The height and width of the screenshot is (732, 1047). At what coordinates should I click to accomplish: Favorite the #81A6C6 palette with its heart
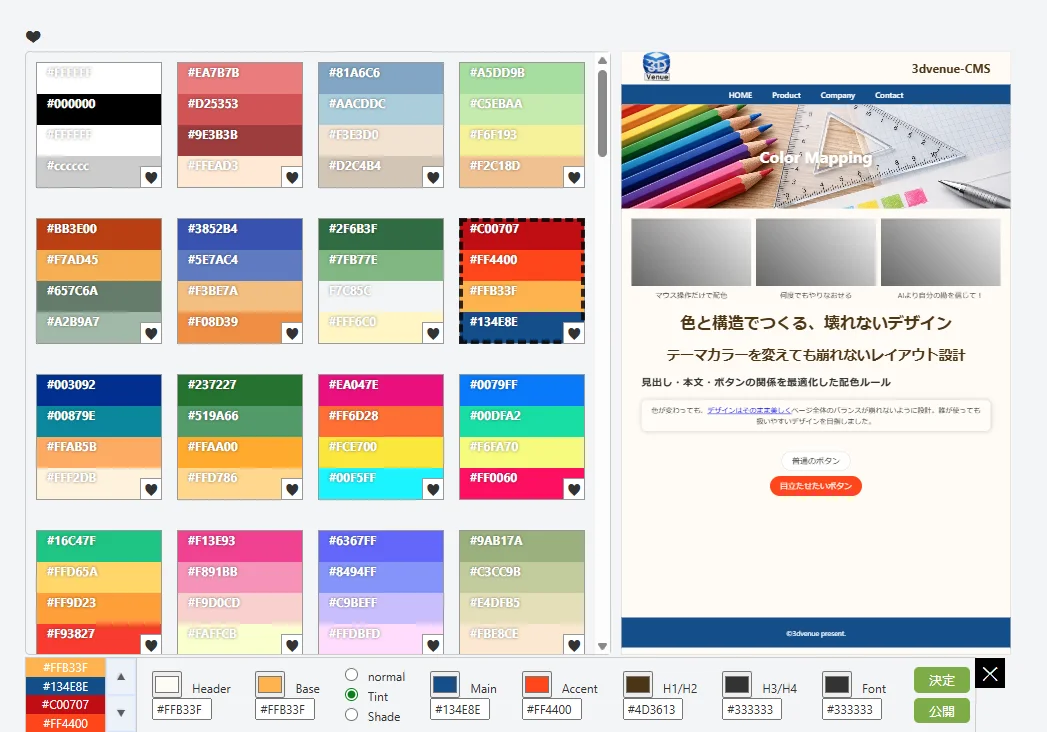point(433,177)
